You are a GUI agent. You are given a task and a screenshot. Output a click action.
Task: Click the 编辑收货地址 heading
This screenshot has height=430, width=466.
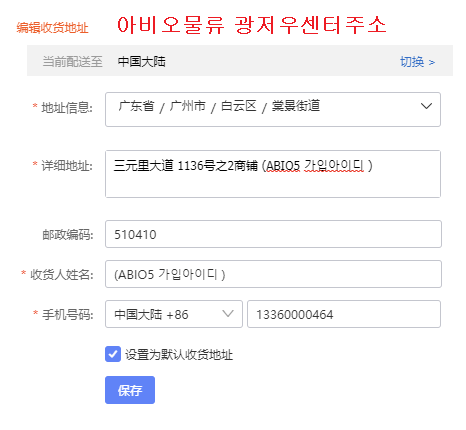pyautogui.click(x=52, y=28)
